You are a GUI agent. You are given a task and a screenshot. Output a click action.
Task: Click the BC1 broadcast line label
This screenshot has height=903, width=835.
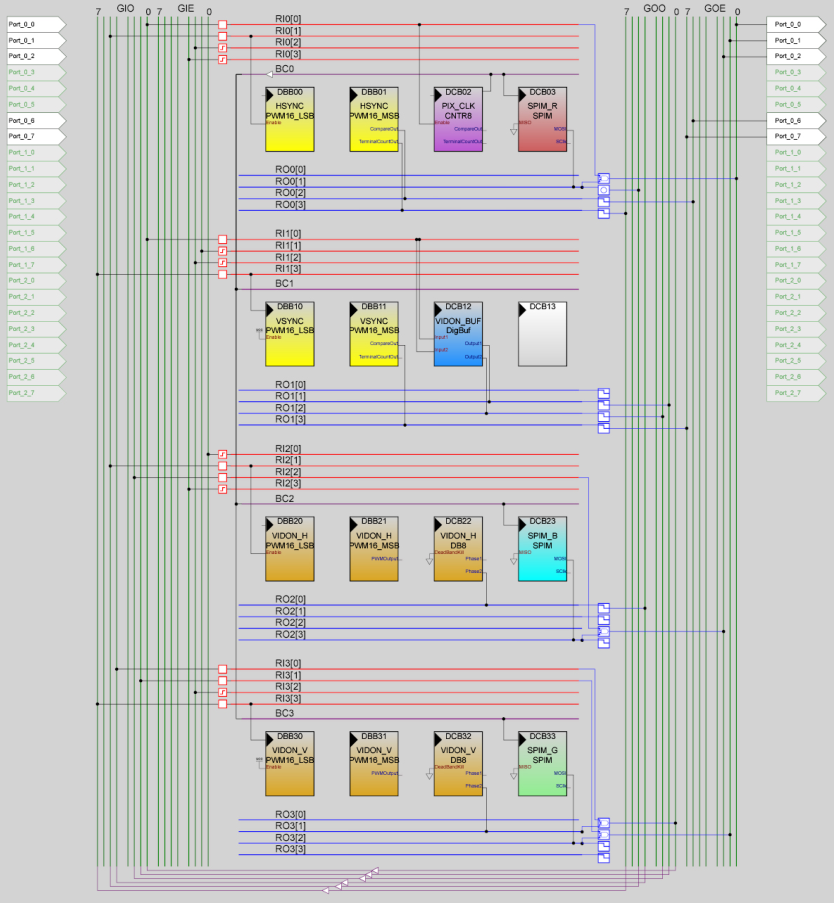284,283
